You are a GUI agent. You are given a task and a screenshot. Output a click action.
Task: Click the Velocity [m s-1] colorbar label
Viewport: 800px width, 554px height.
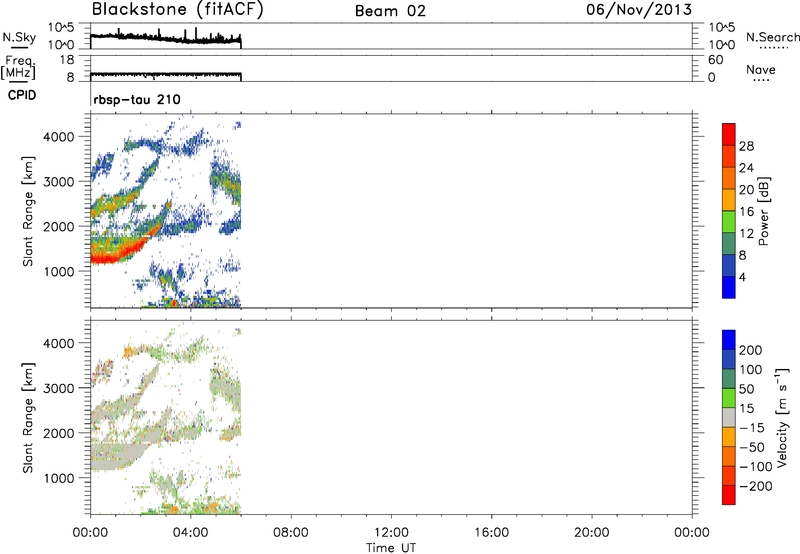pos(782,417)
